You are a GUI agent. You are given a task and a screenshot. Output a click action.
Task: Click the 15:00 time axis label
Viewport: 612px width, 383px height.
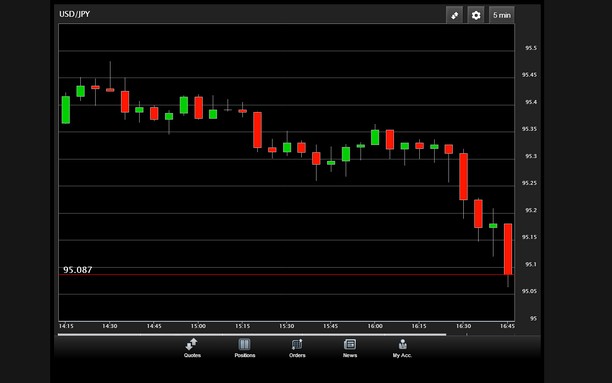coord(198,326)
